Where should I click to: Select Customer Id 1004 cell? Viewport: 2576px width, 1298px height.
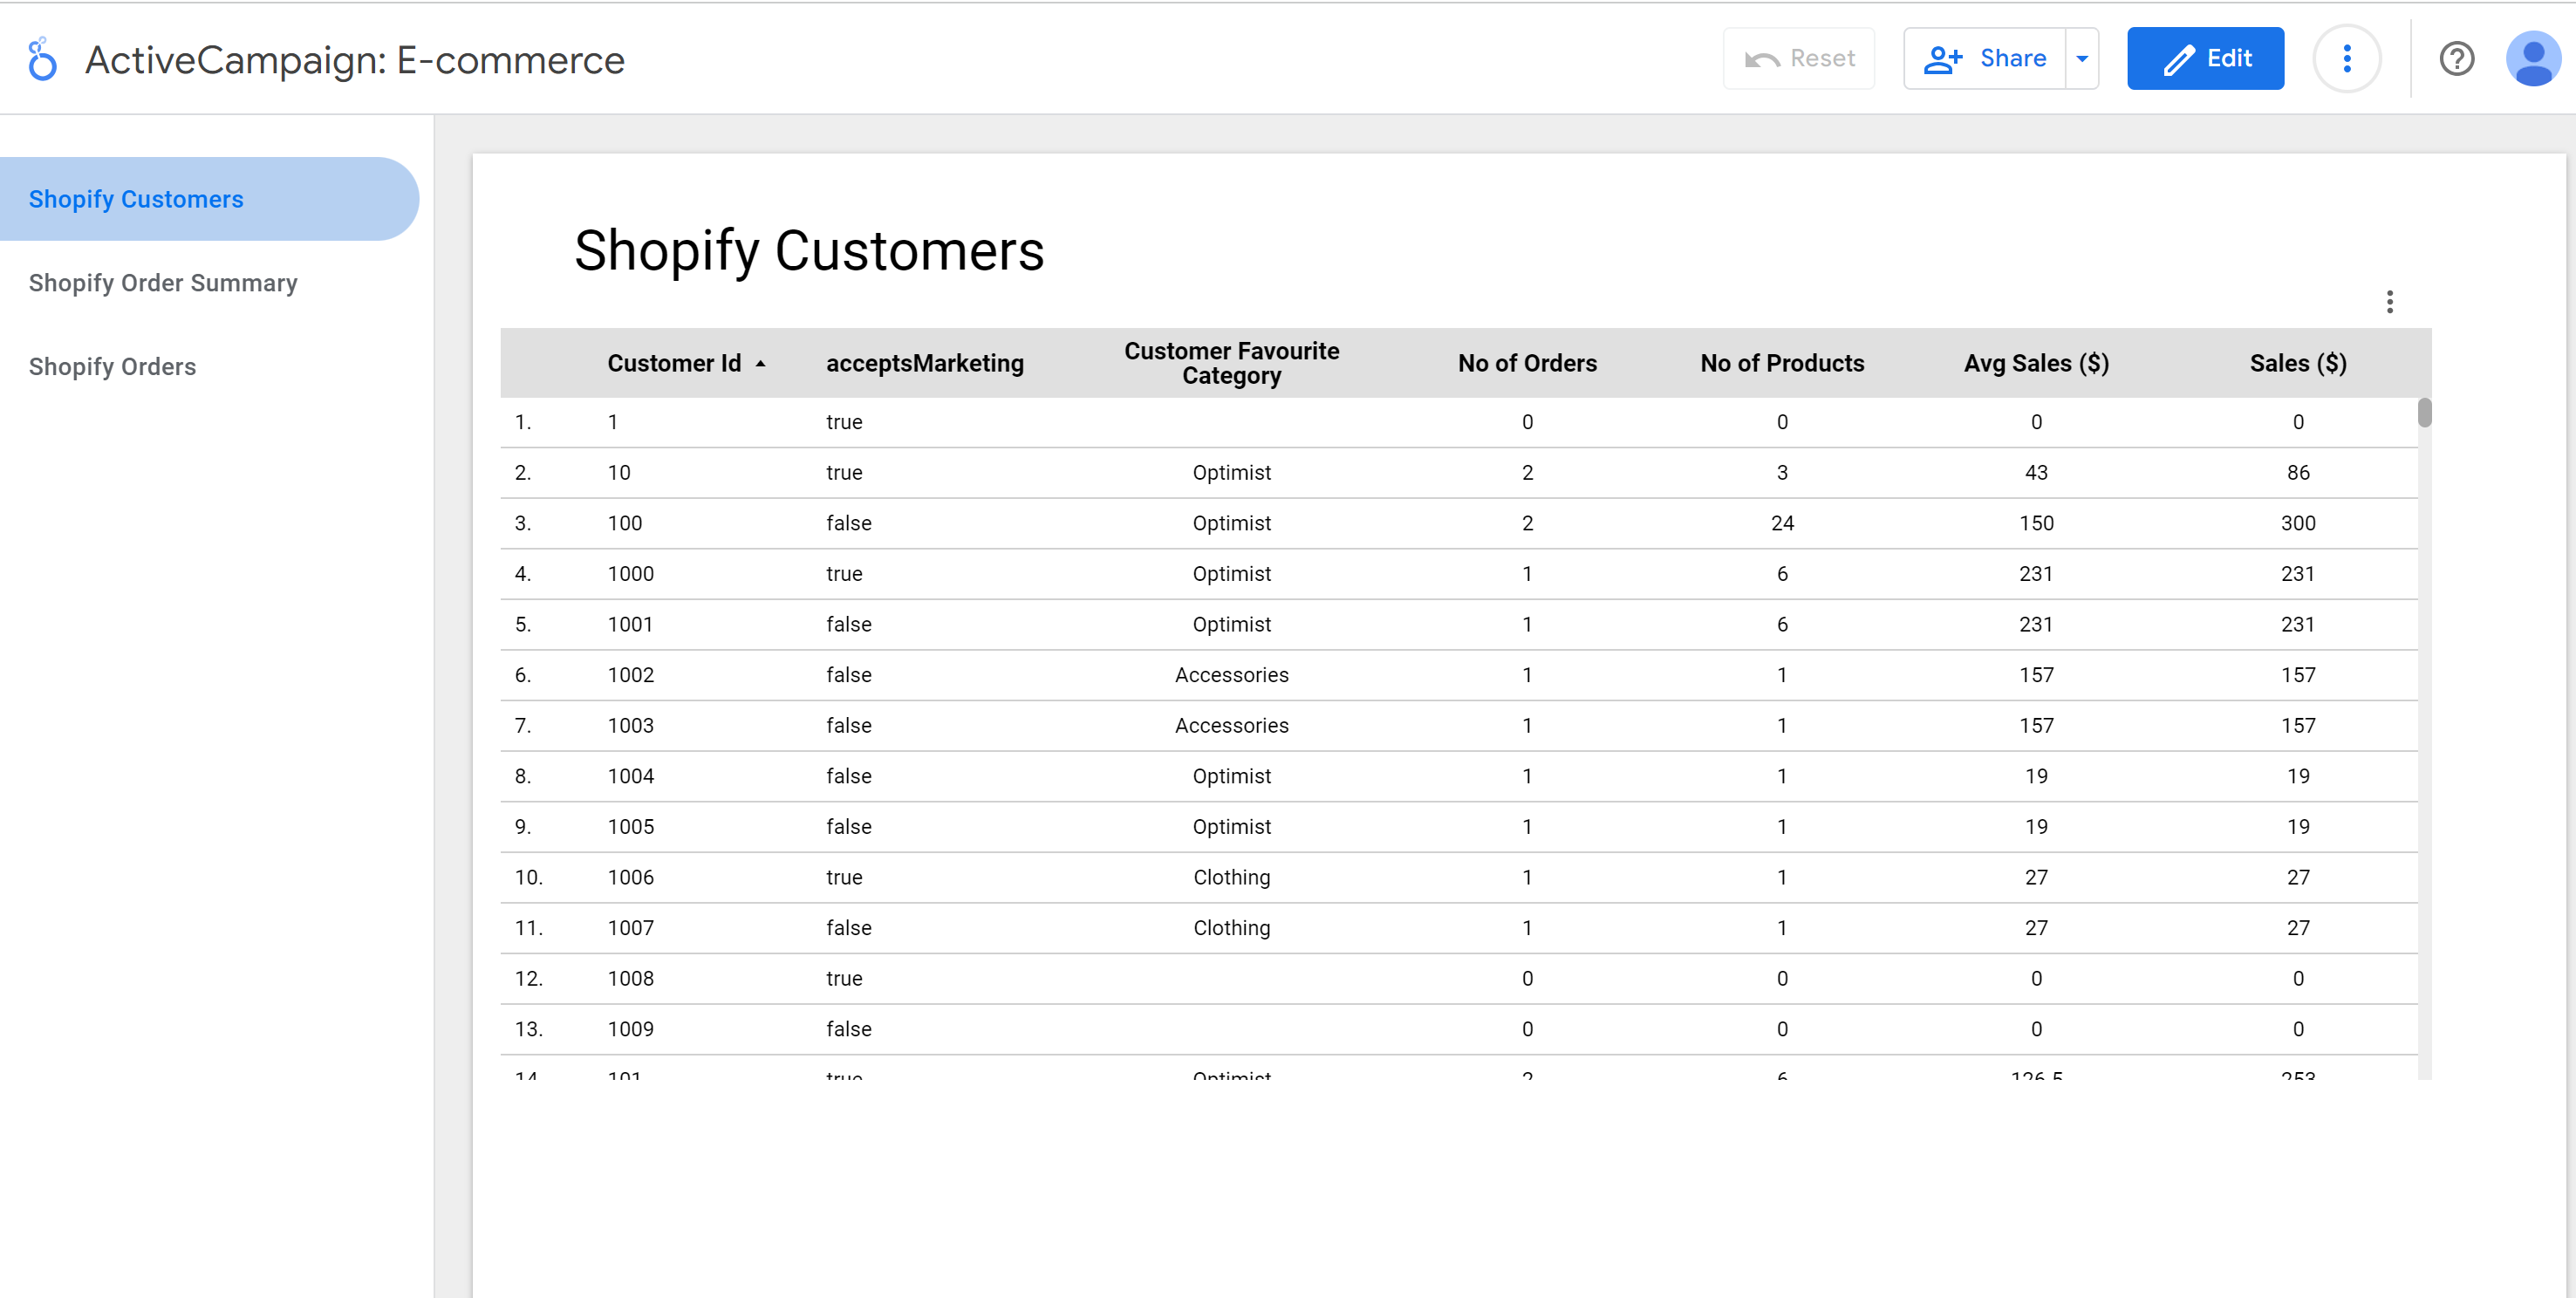click(630, 776)
